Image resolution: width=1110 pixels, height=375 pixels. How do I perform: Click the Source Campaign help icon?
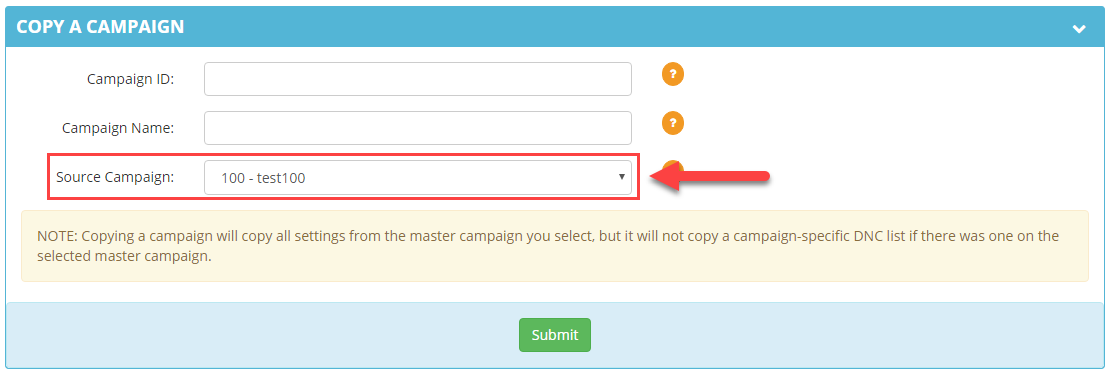coord(673,167)
